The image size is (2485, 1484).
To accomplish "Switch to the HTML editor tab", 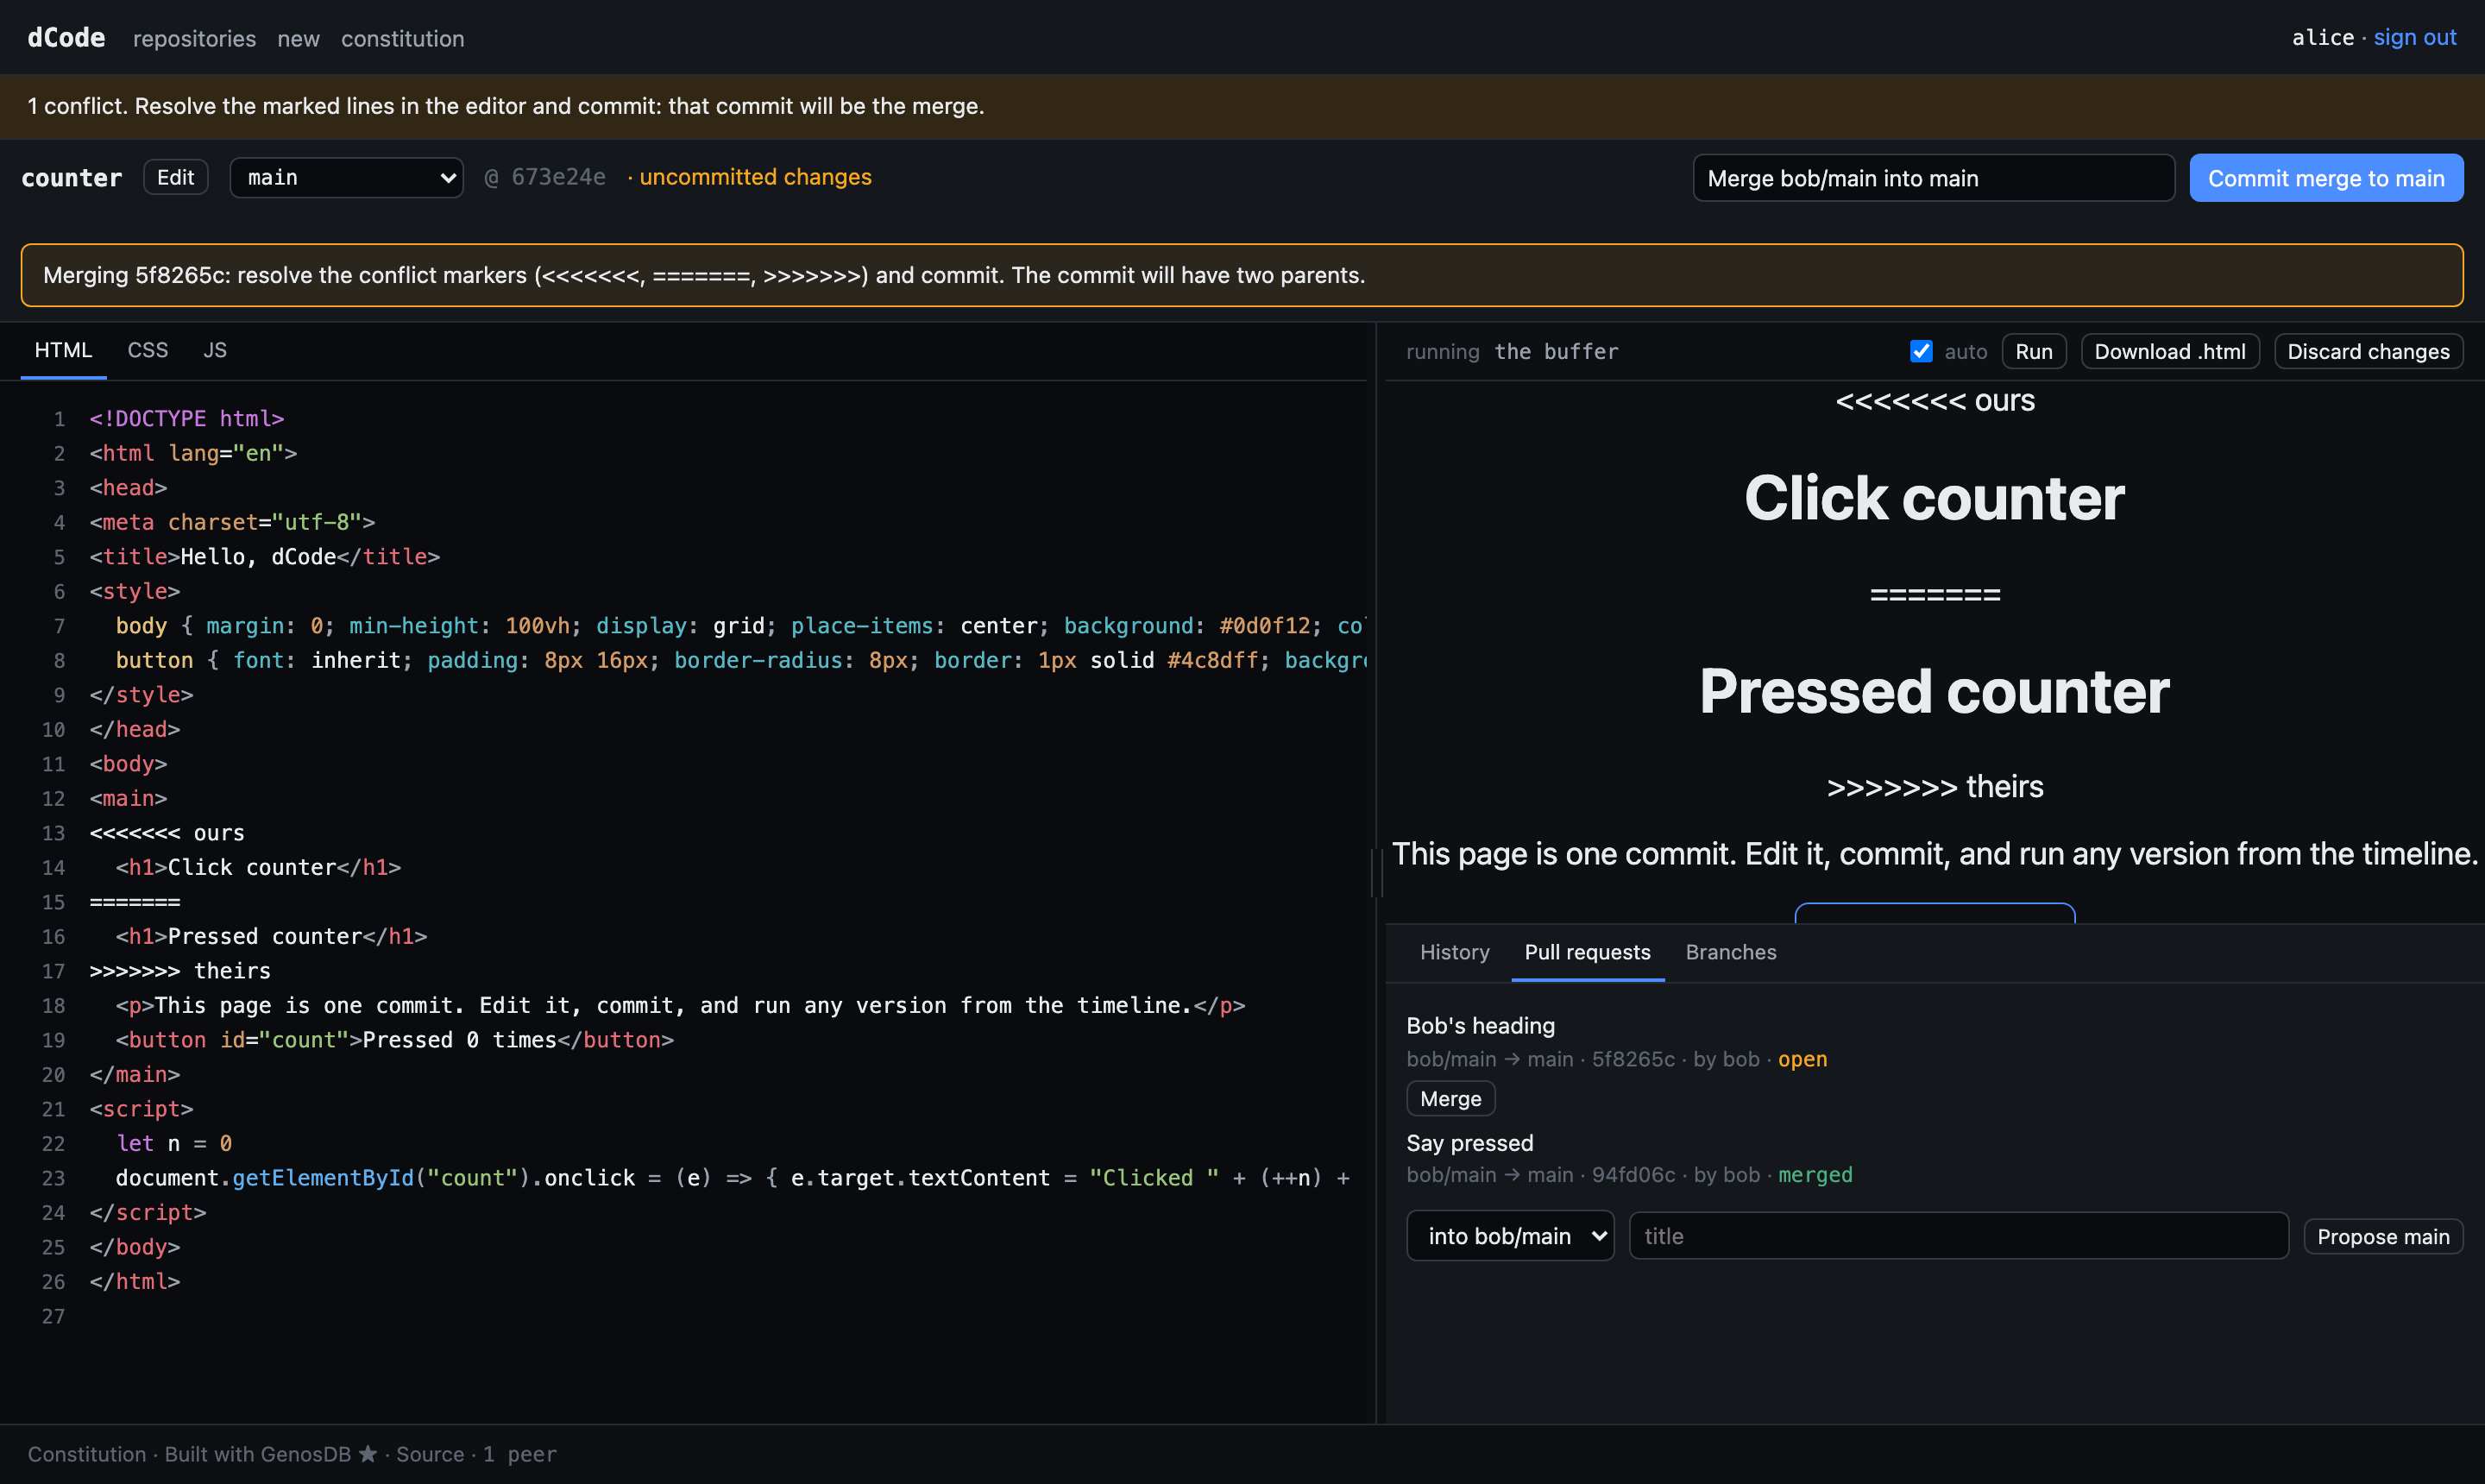I will click(63, 350).
